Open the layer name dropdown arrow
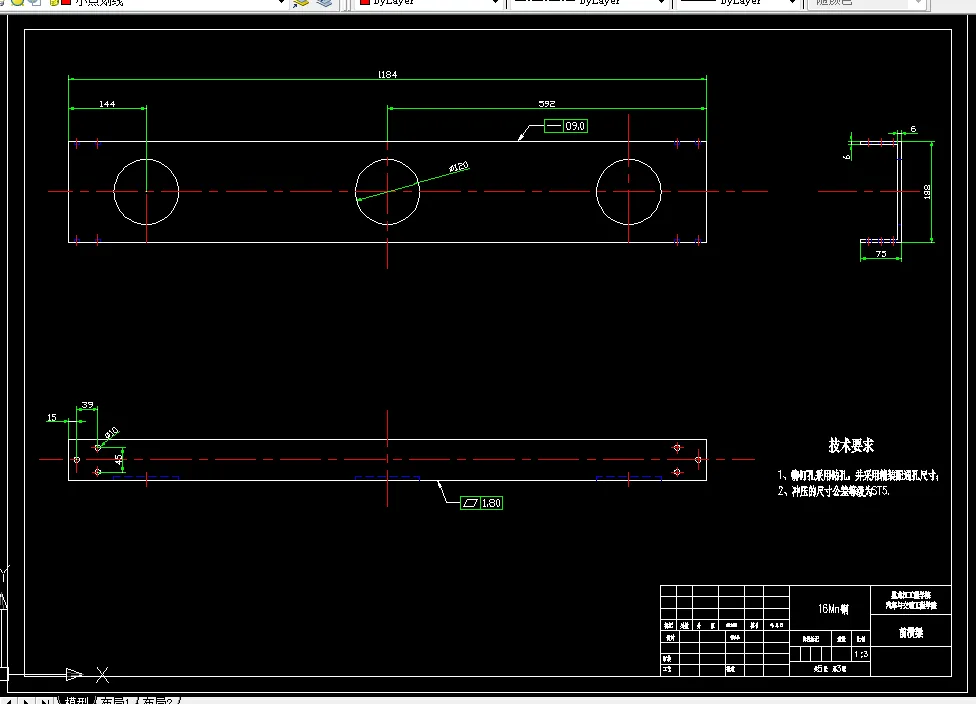 (281, 2)
